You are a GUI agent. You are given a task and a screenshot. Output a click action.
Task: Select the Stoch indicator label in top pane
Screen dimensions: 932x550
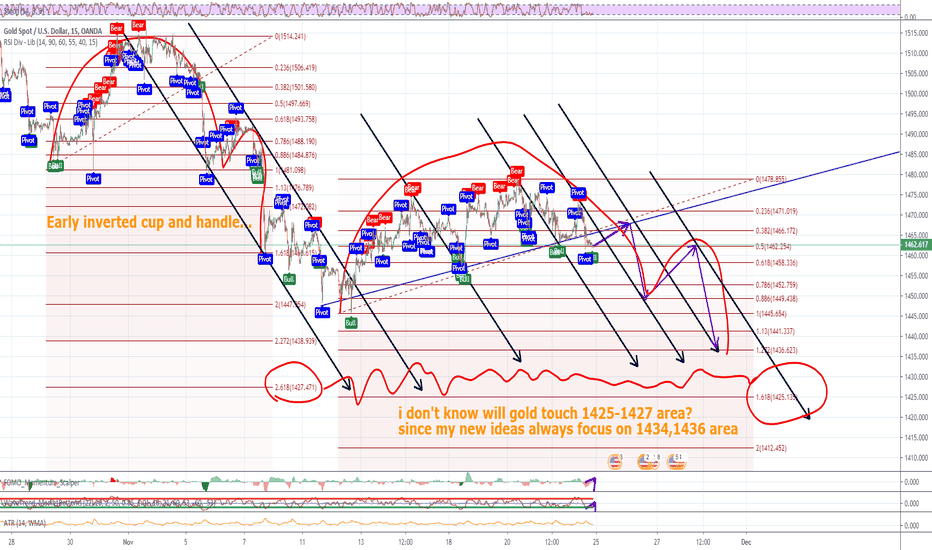coord(23,10)
